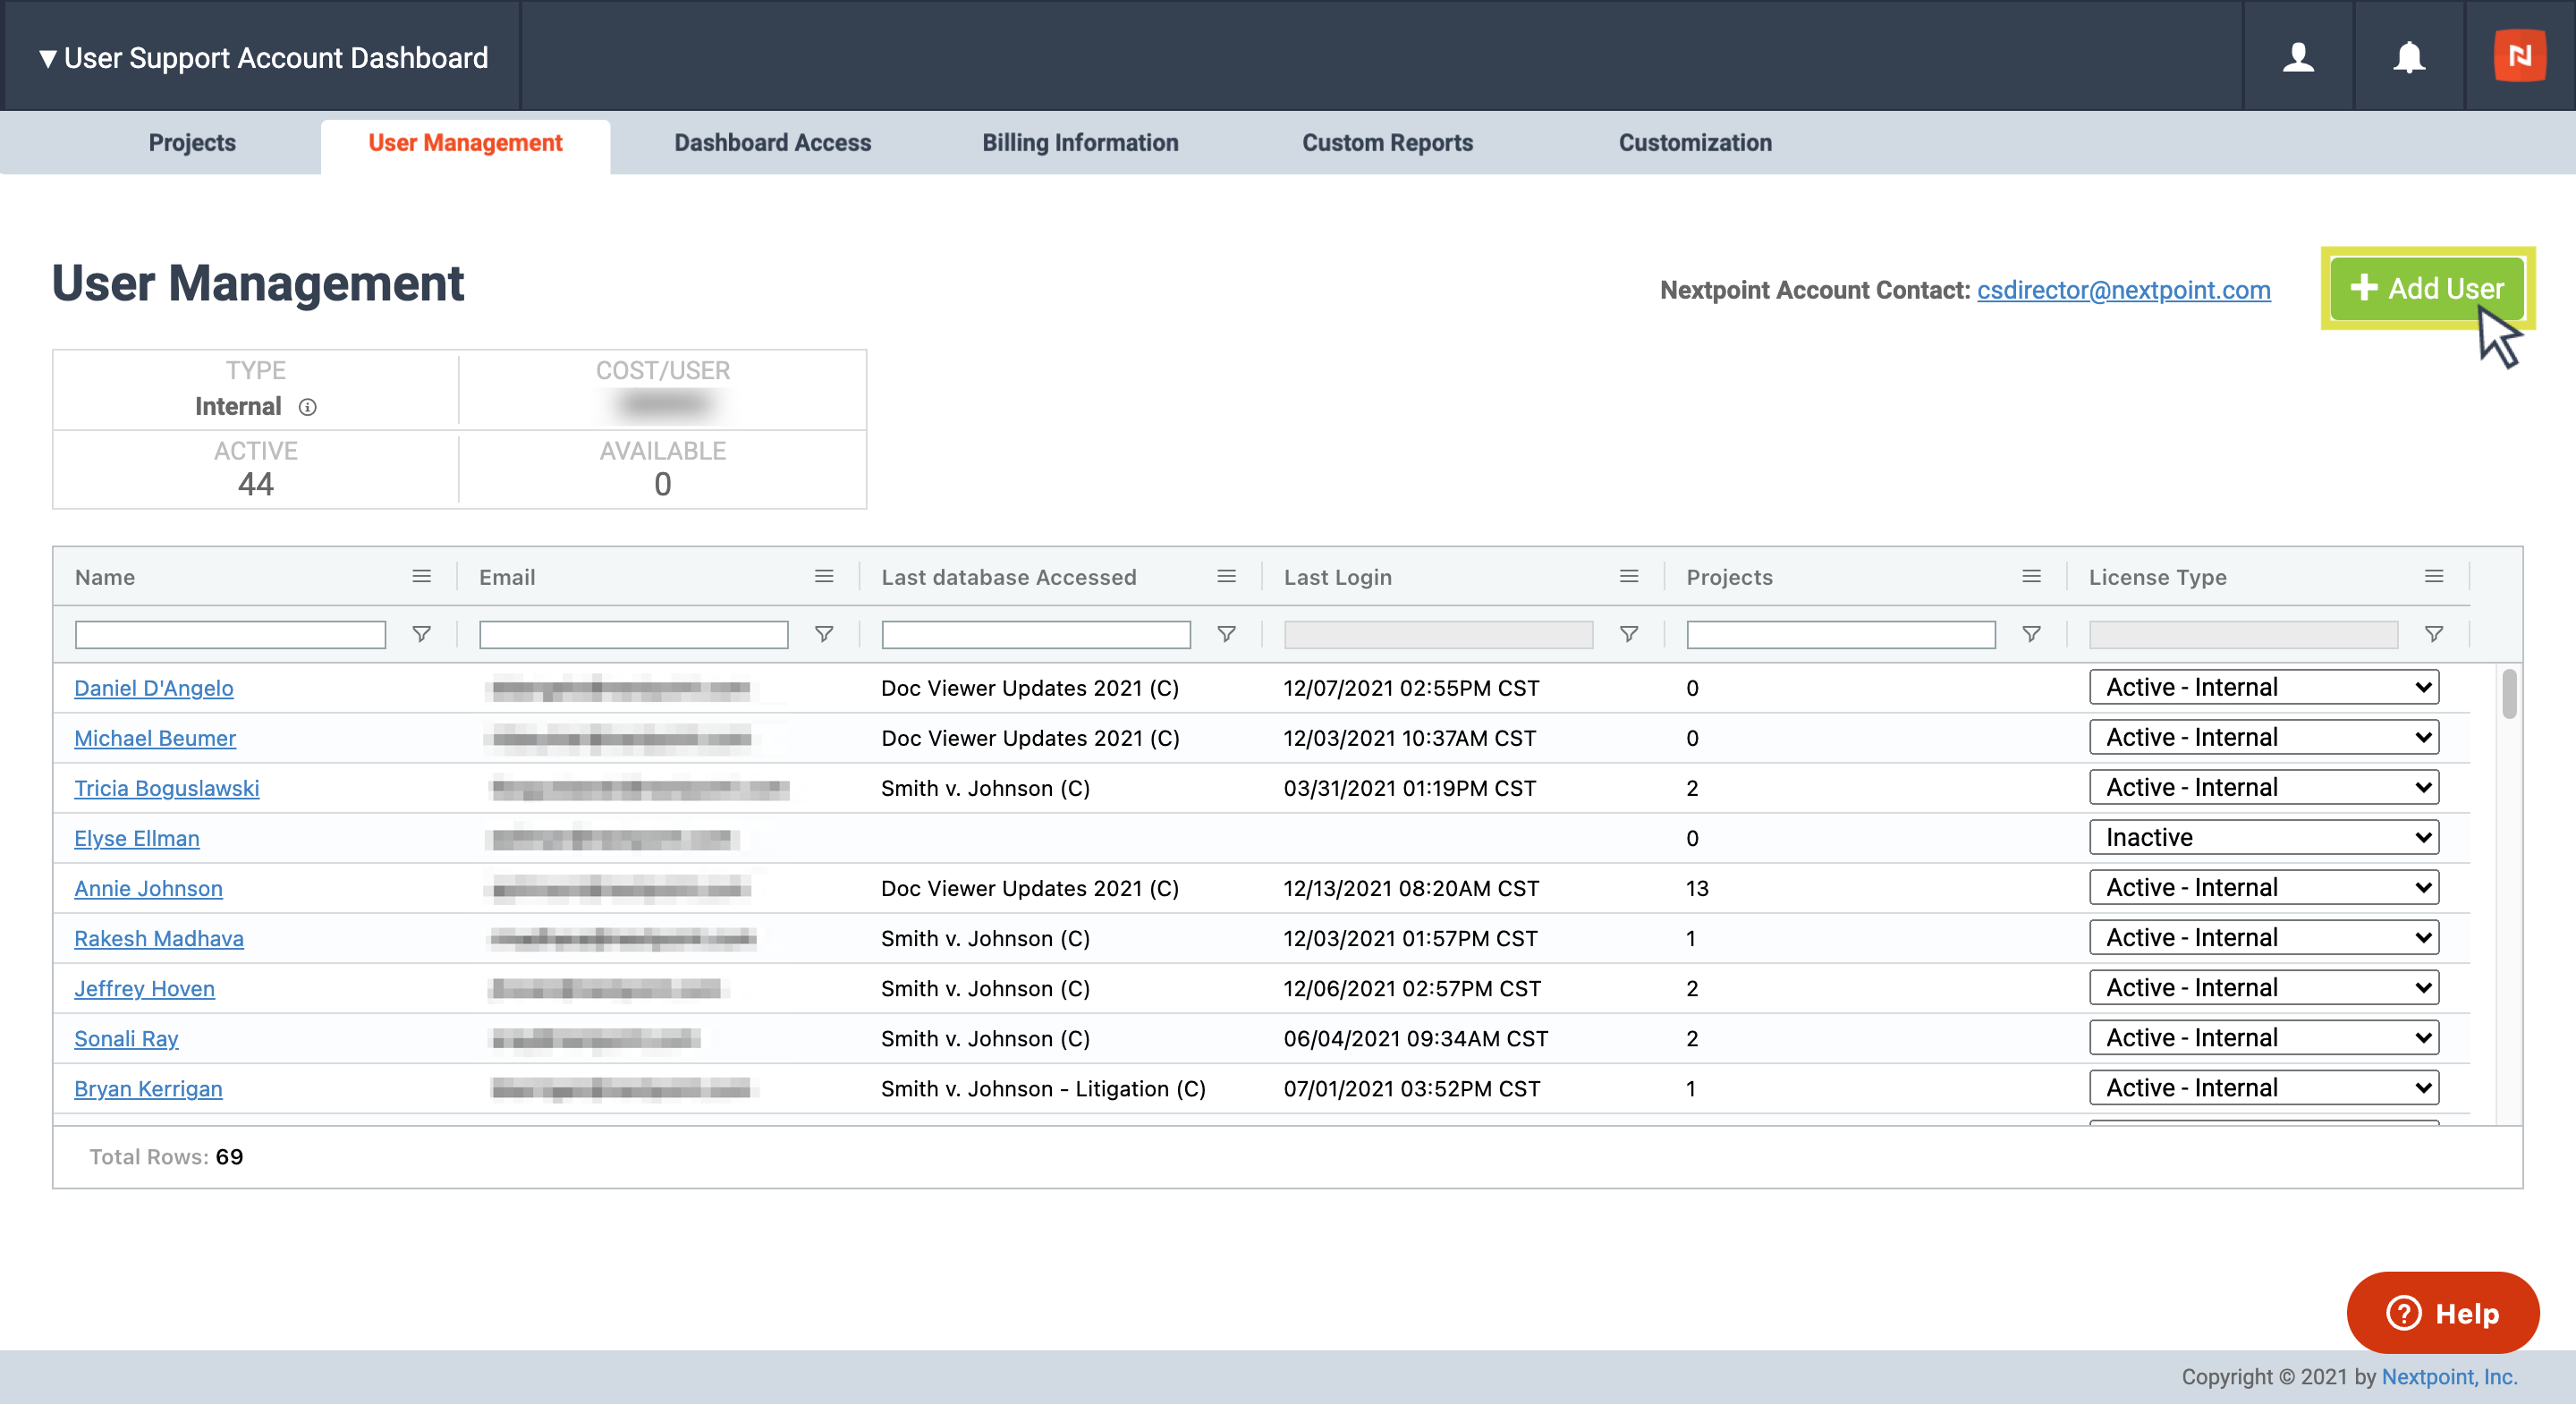Click the Name filter funnel icon
Viewport: 2576px width, 1404px height.
(x=422, y=634)
